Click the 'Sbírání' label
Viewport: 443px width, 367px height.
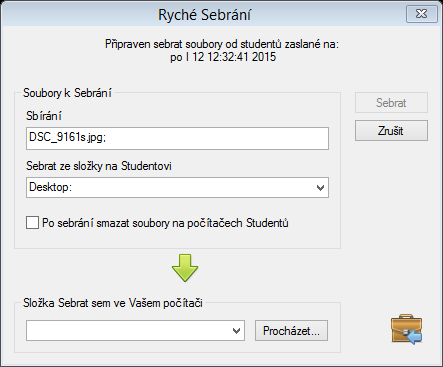coord(44,116)
